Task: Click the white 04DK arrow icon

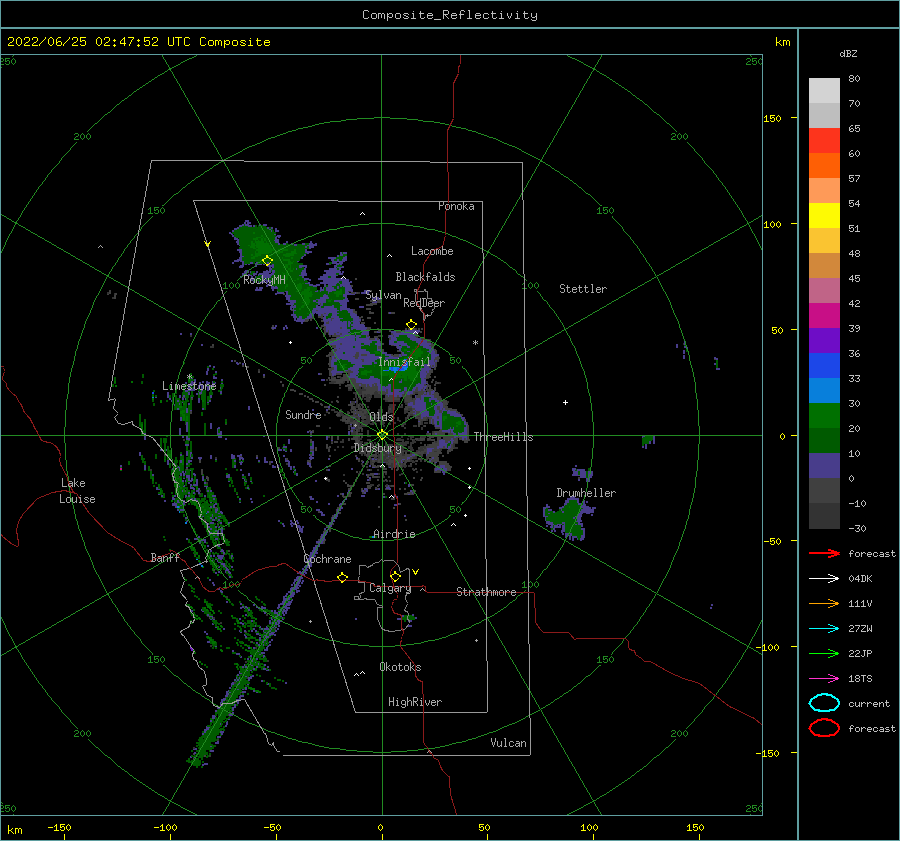Action: point(824,579)
